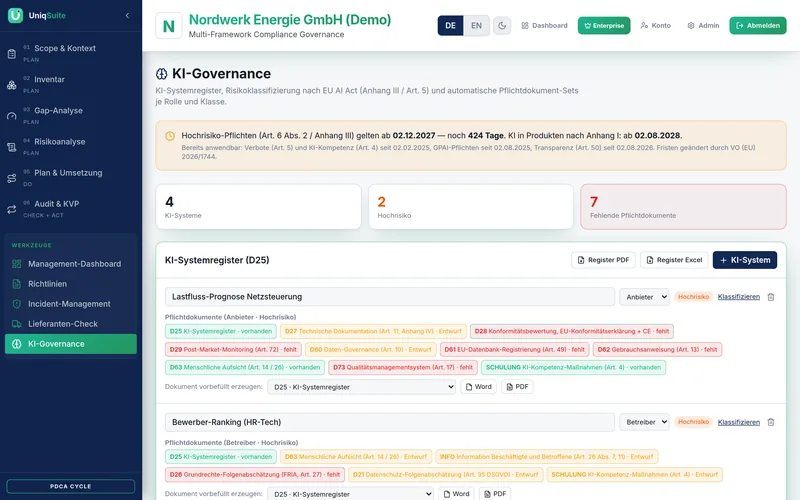Click the Scope & Kontext clipboard icon
This screenshot has height=500, width=800.
tap(12, 54)
